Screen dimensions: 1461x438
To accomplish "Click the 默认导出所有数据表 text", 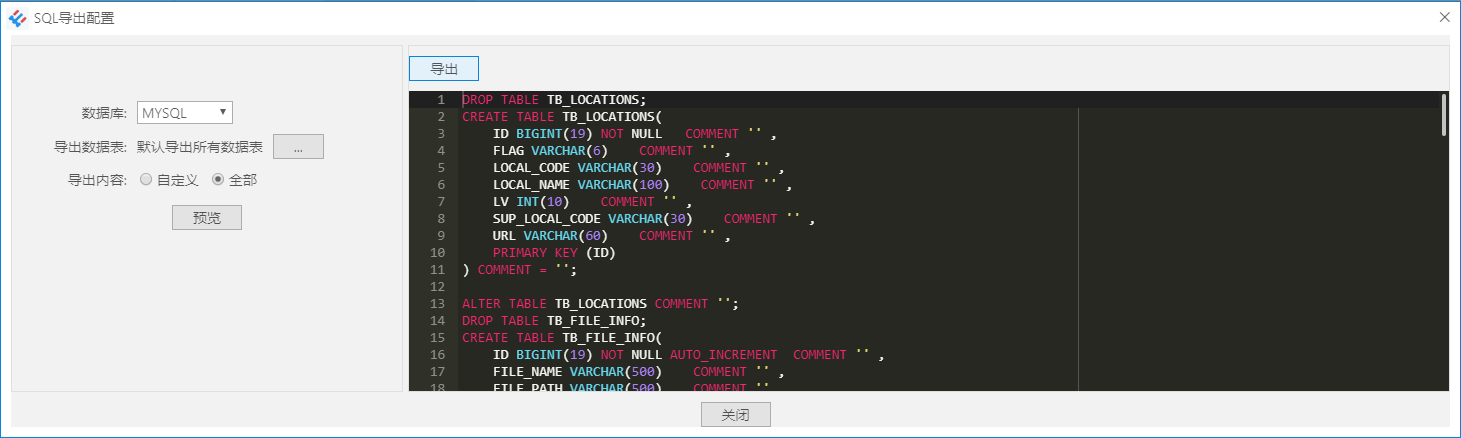I will 200,147.
